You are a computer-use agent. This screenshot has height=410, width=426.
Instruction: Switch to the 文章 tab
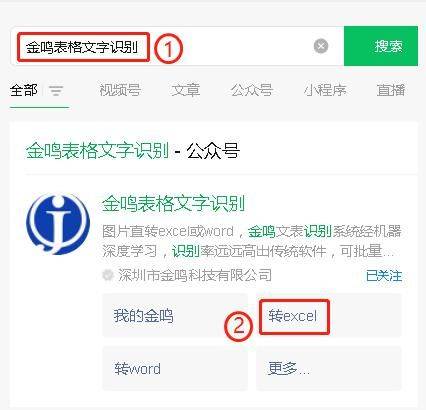tap(186, 90)
